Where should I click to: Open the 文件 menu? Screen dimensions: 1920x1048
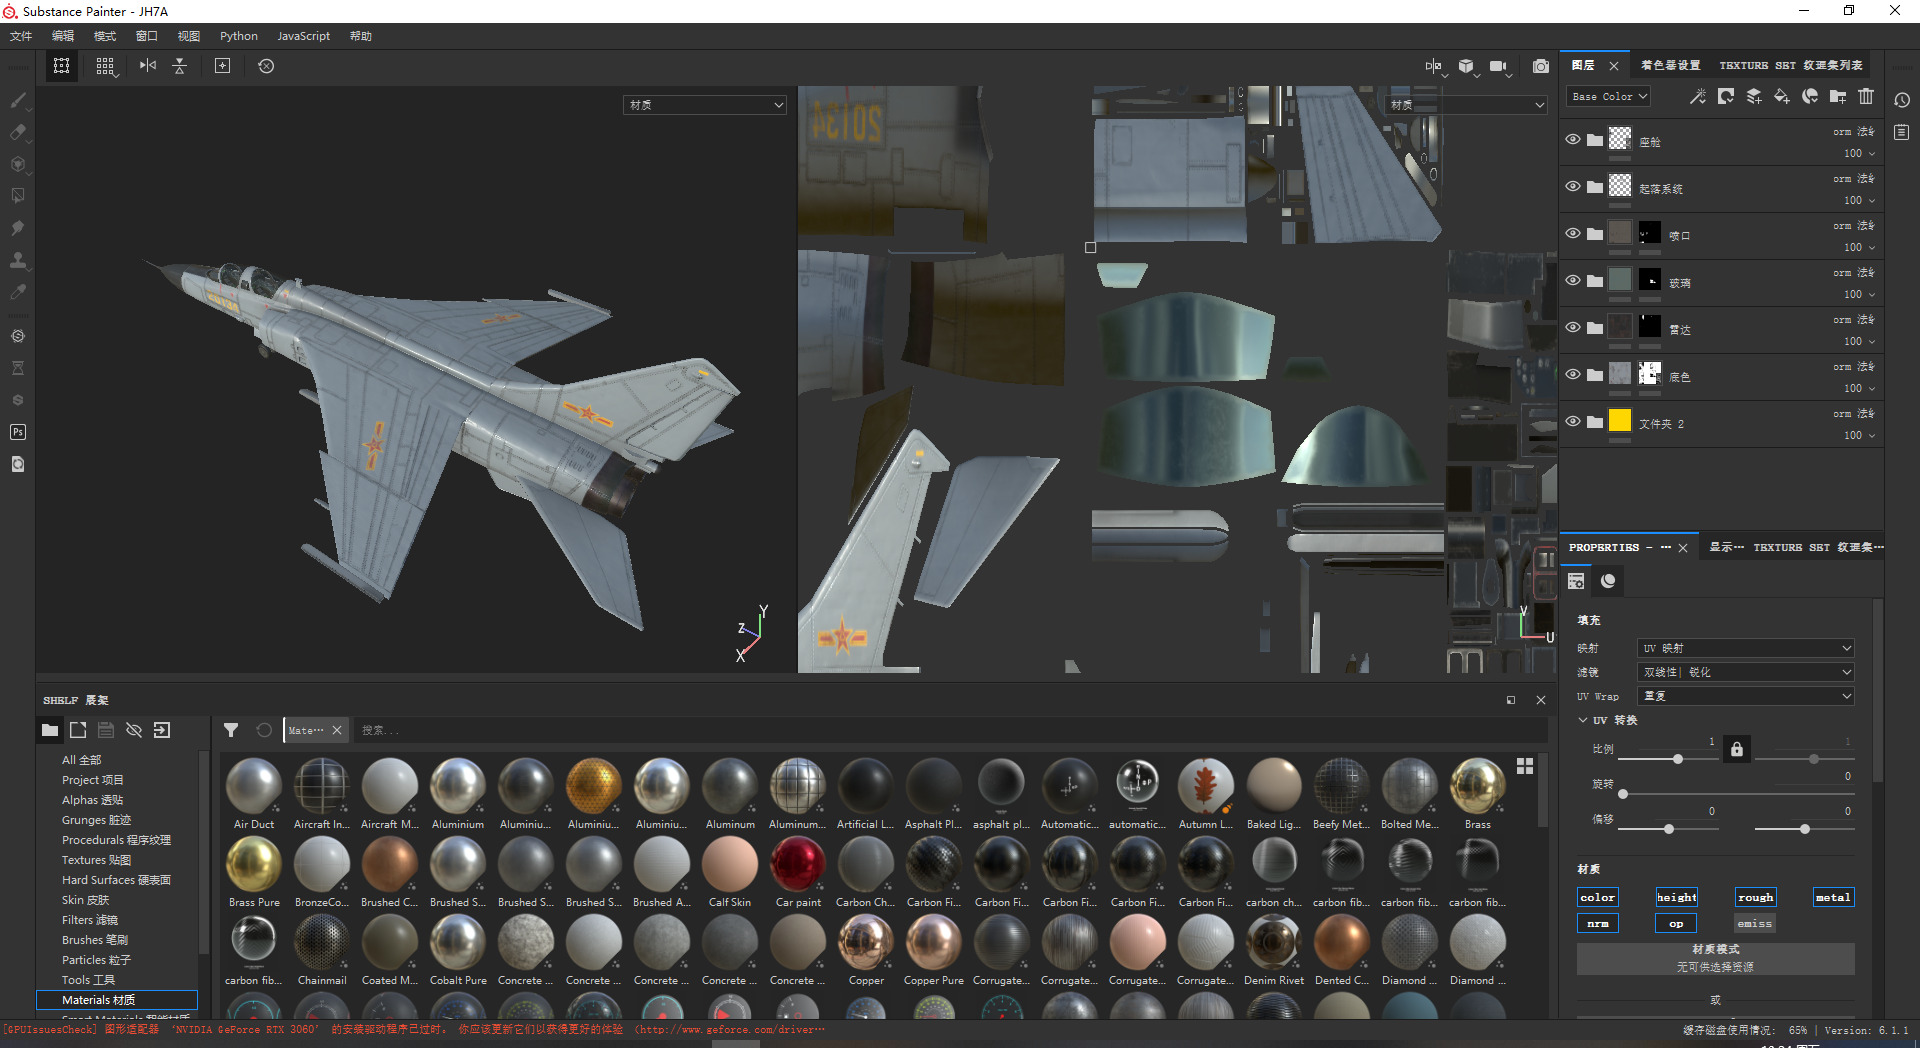coord(21,36)
